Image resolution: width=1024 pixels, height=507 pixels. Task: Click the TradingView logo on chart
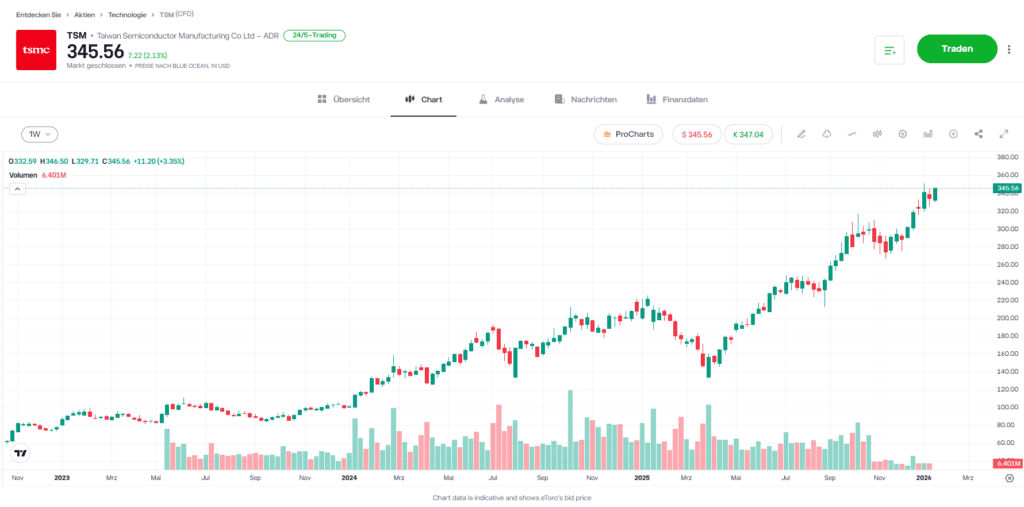18,453
